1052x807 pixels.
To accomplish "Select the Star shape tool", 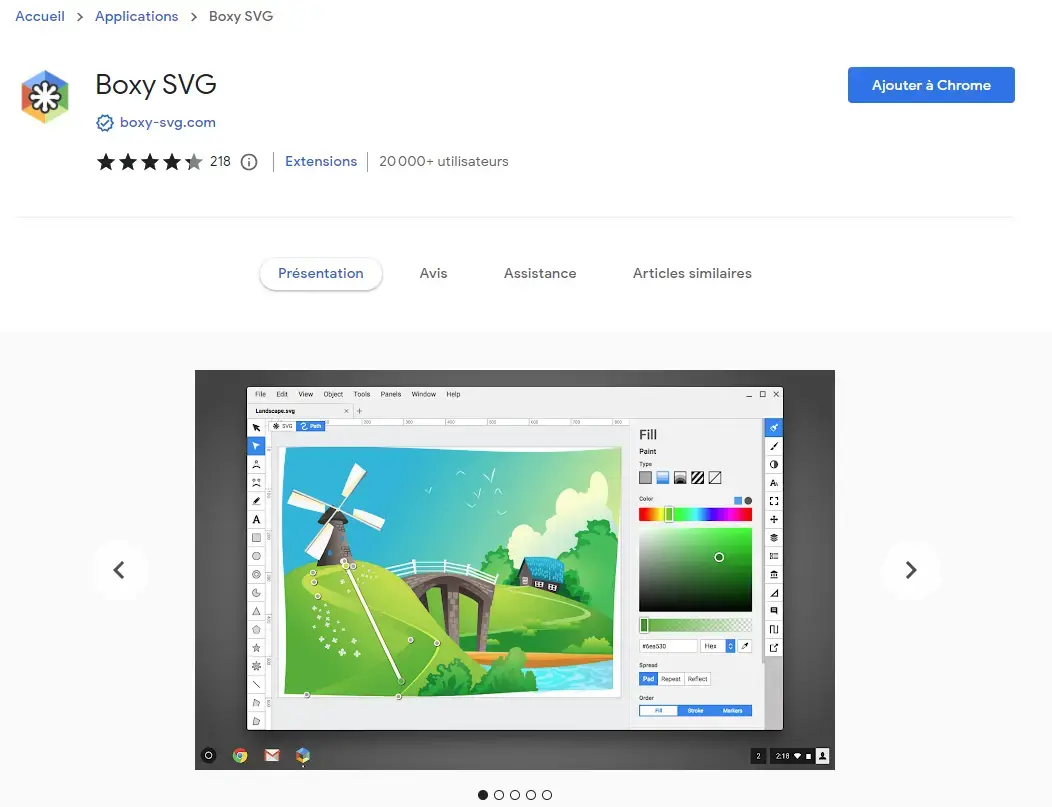I will coord(256,647).
